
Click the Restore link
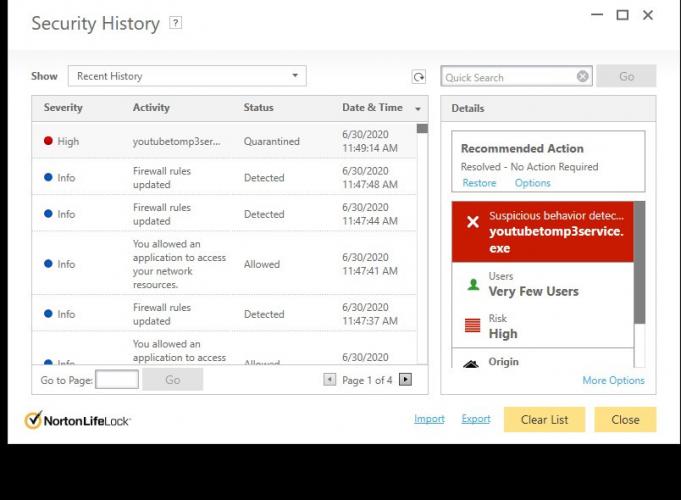[479, 183]
